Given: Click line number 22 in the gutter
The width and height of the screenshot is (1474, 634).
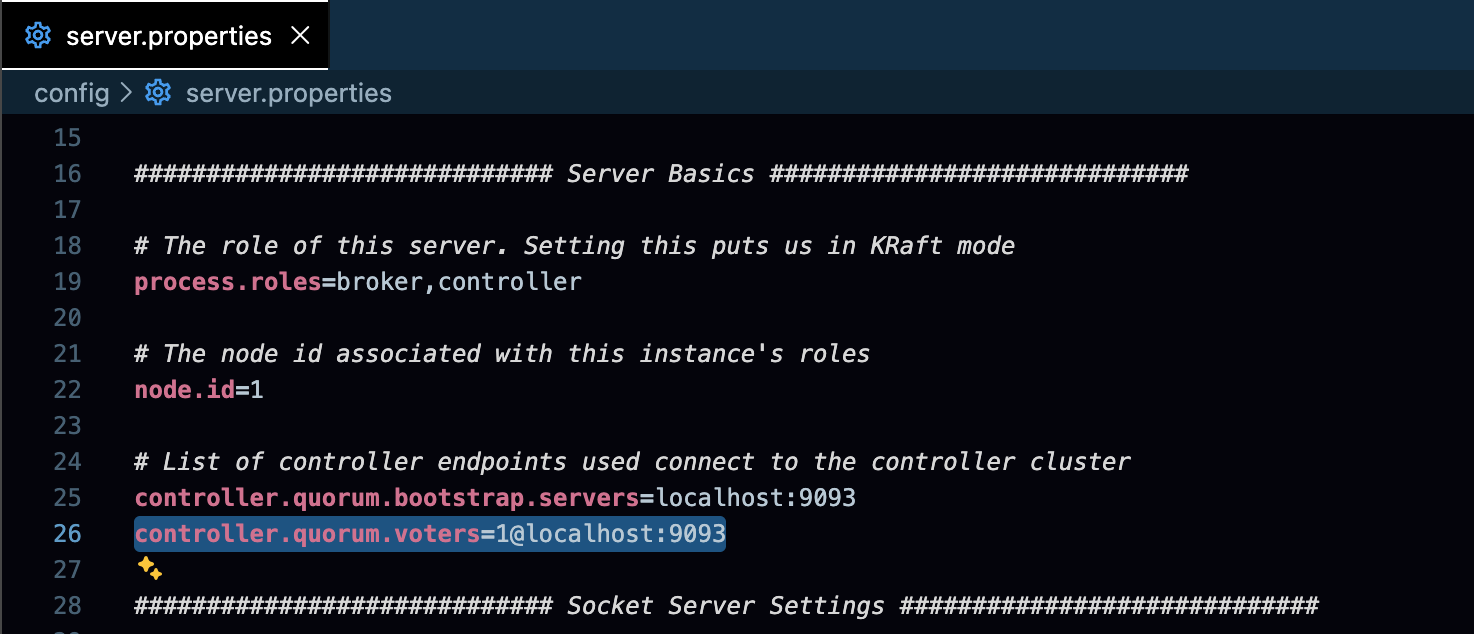Looking at the screenshot, I should point(67,390).
